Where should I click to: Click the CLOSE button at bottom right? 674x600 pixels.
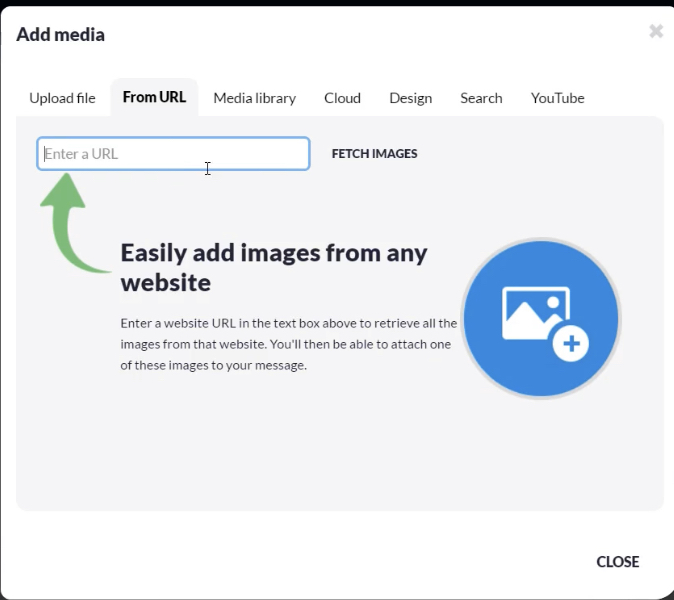click(x=617, y=562)
